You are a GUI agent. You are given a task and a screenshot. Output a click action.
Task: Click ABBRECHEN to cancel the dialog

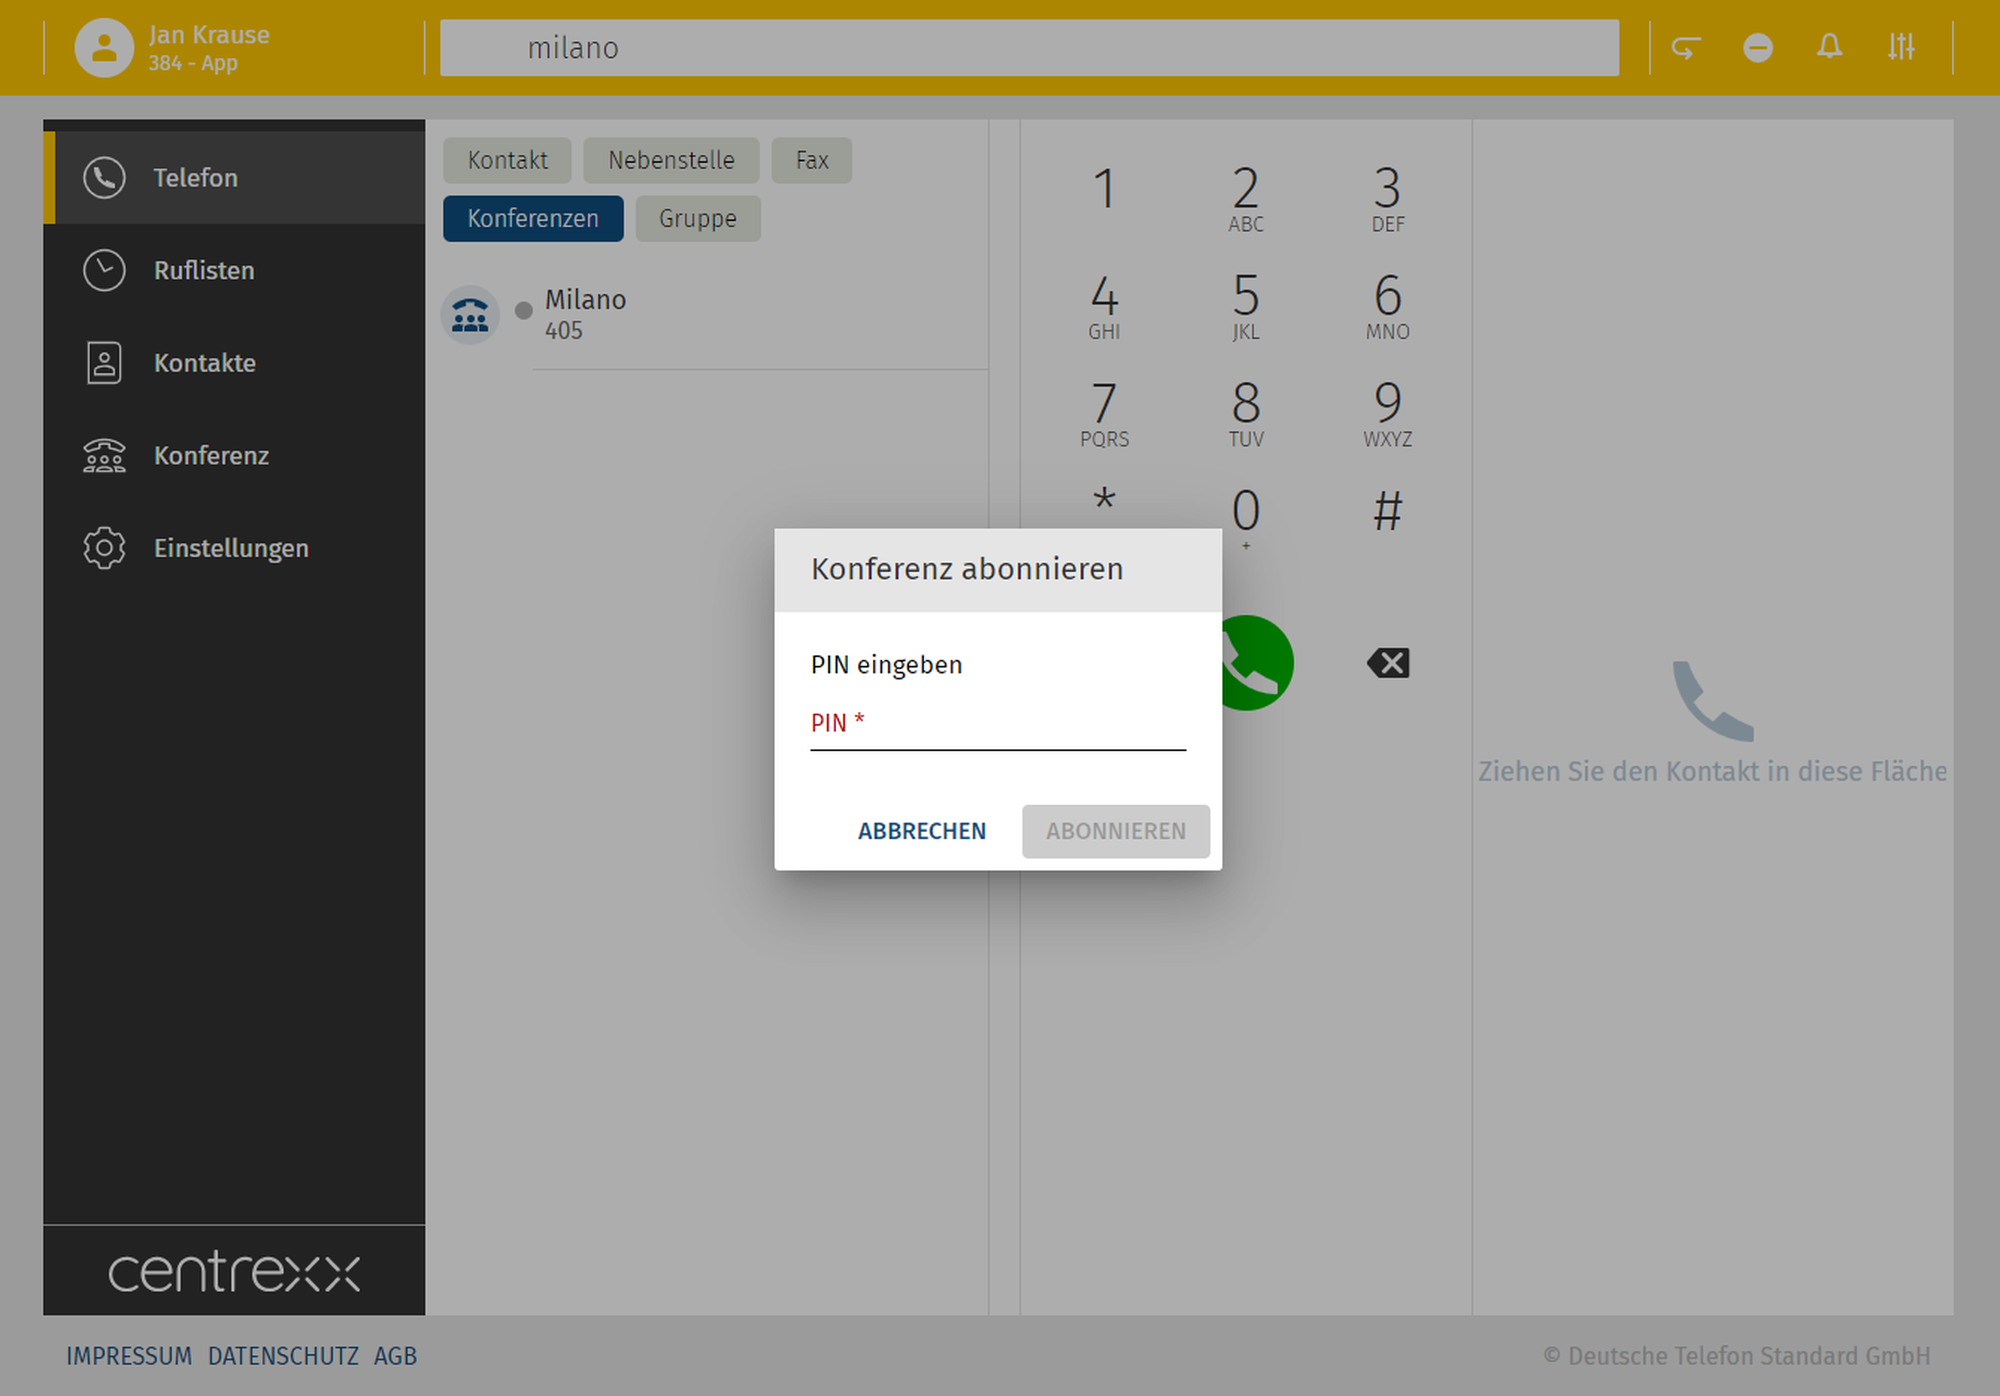pyautogui.click(x=921, y=831)
